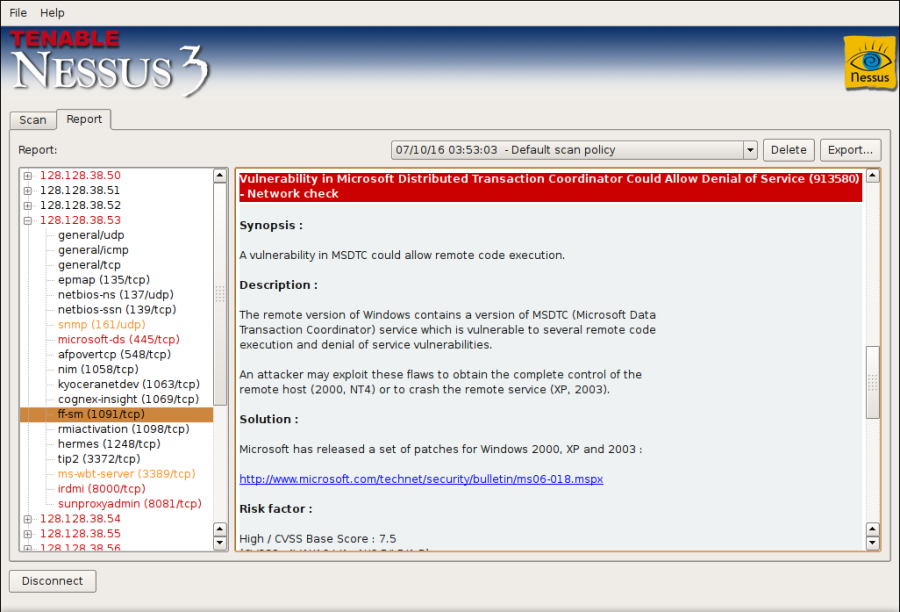Click host tree scrollbar thumb
The image size is (900, 612).
click(220, 295)
